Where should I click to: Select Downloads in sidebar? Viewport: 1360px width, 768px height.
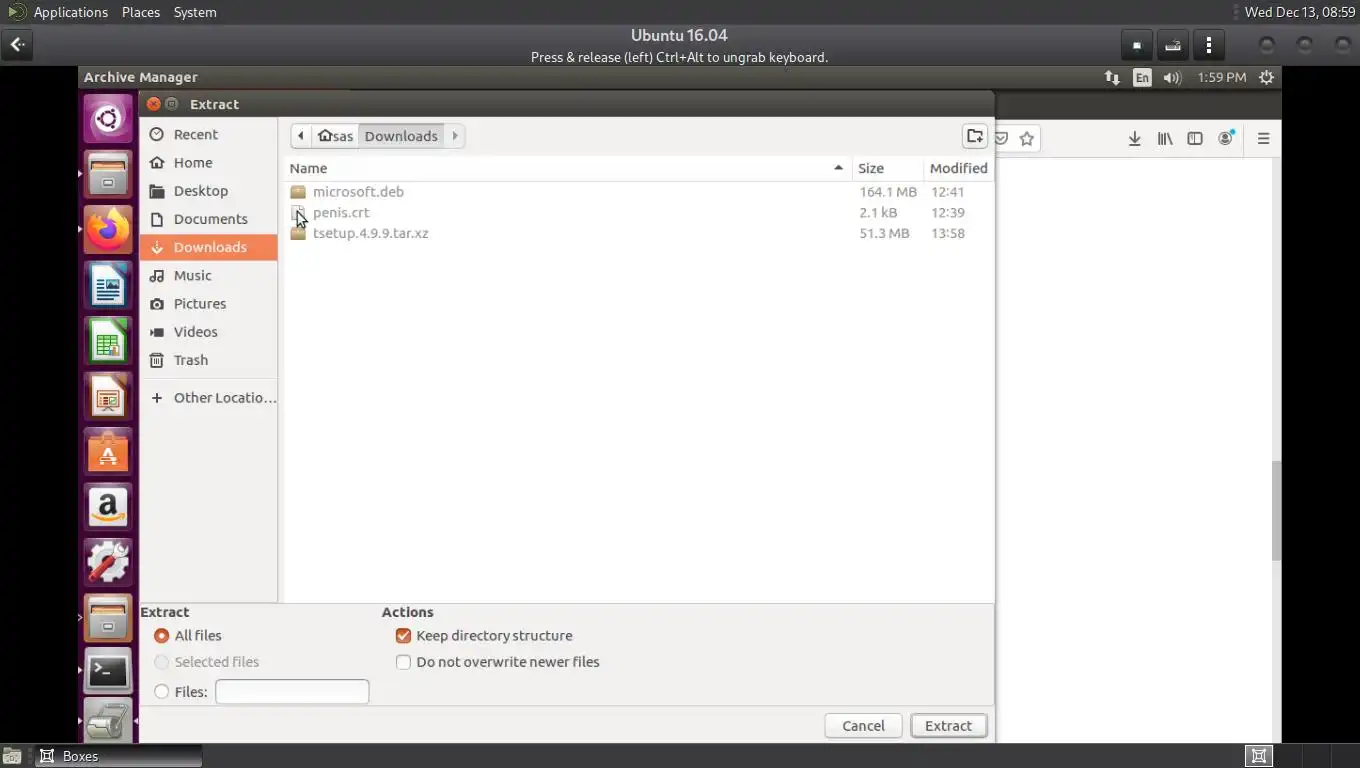[208, 247]
